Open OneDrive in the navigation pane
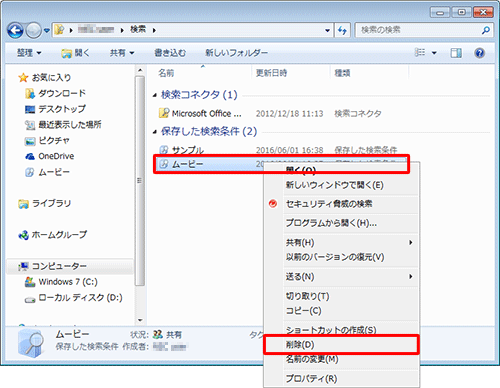 (x=50, y=156)
